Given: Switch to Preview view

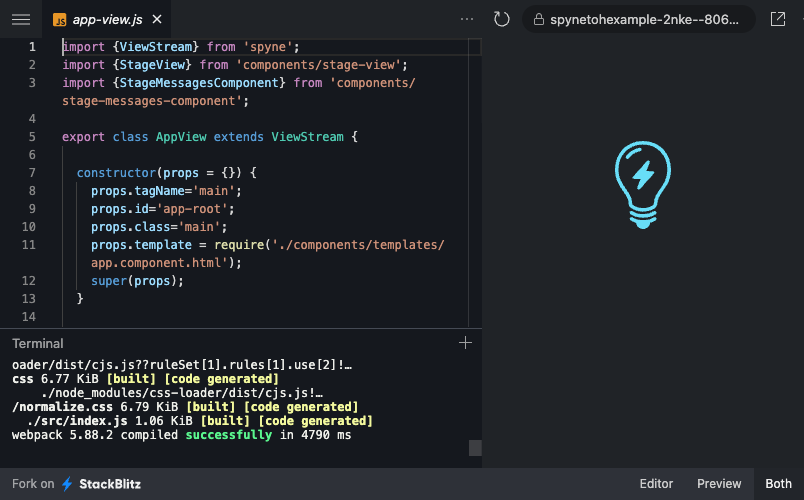Looking at the screenshot, I should (719, 484).
